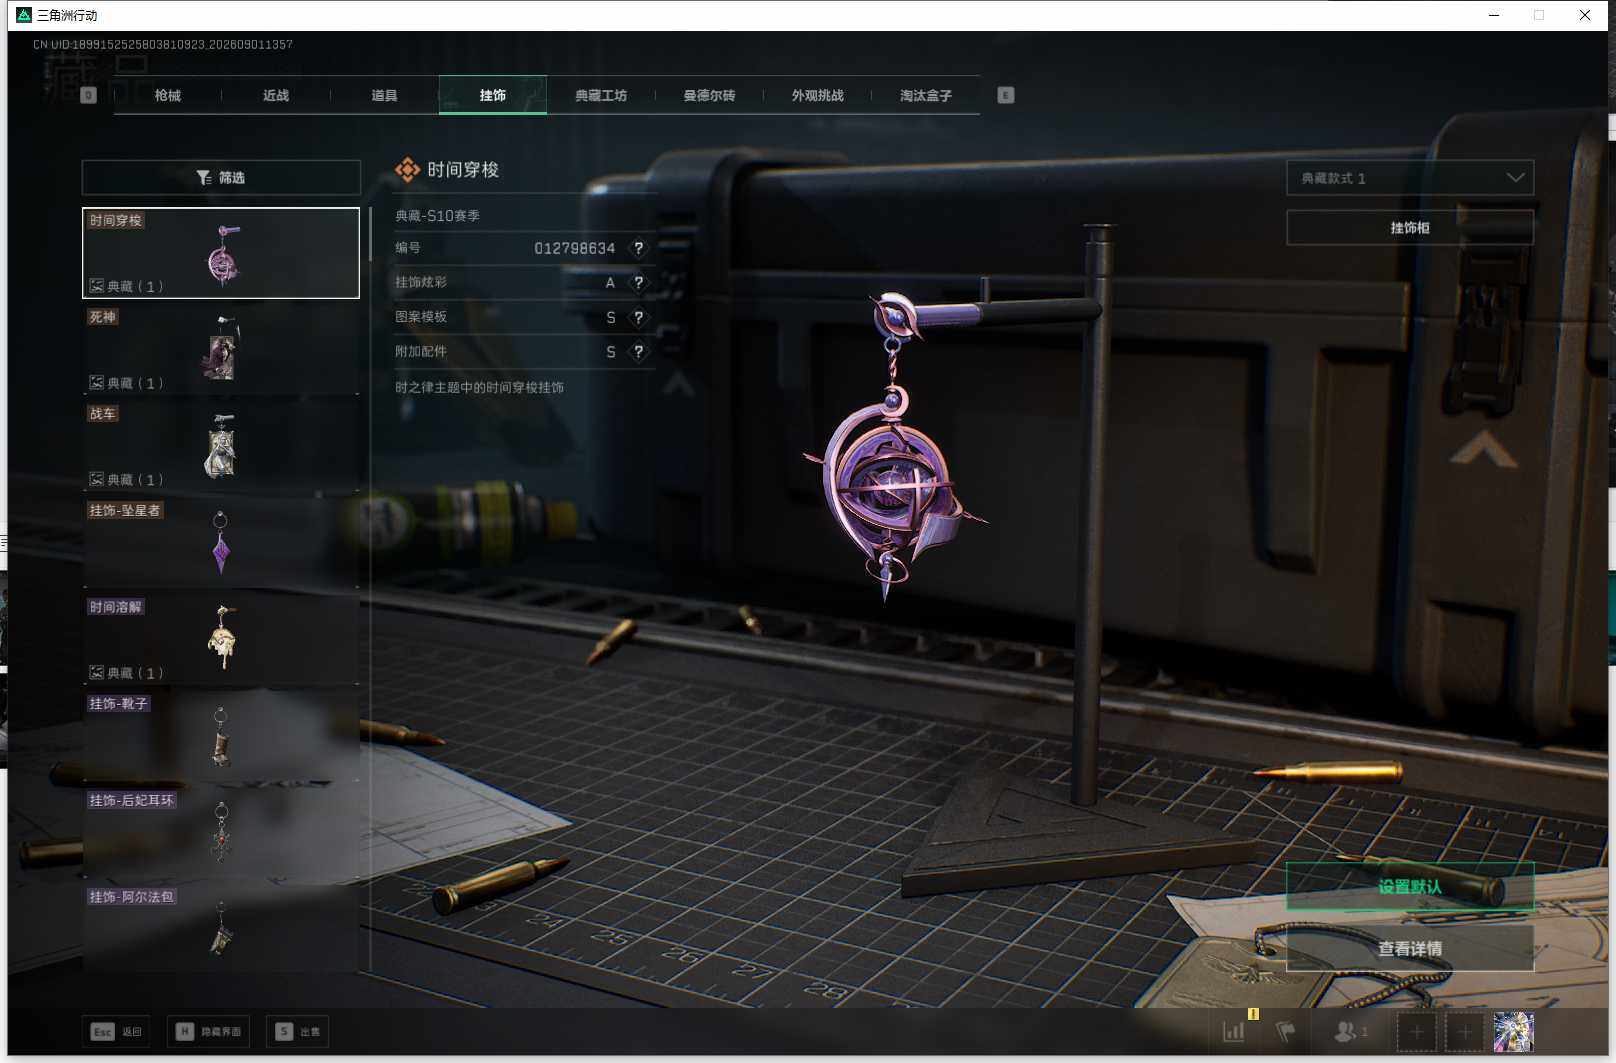Expand the 典藏款式 1 dropdown
Viewport: 1616px width, 1063px height.
[x=1410, y=178]
